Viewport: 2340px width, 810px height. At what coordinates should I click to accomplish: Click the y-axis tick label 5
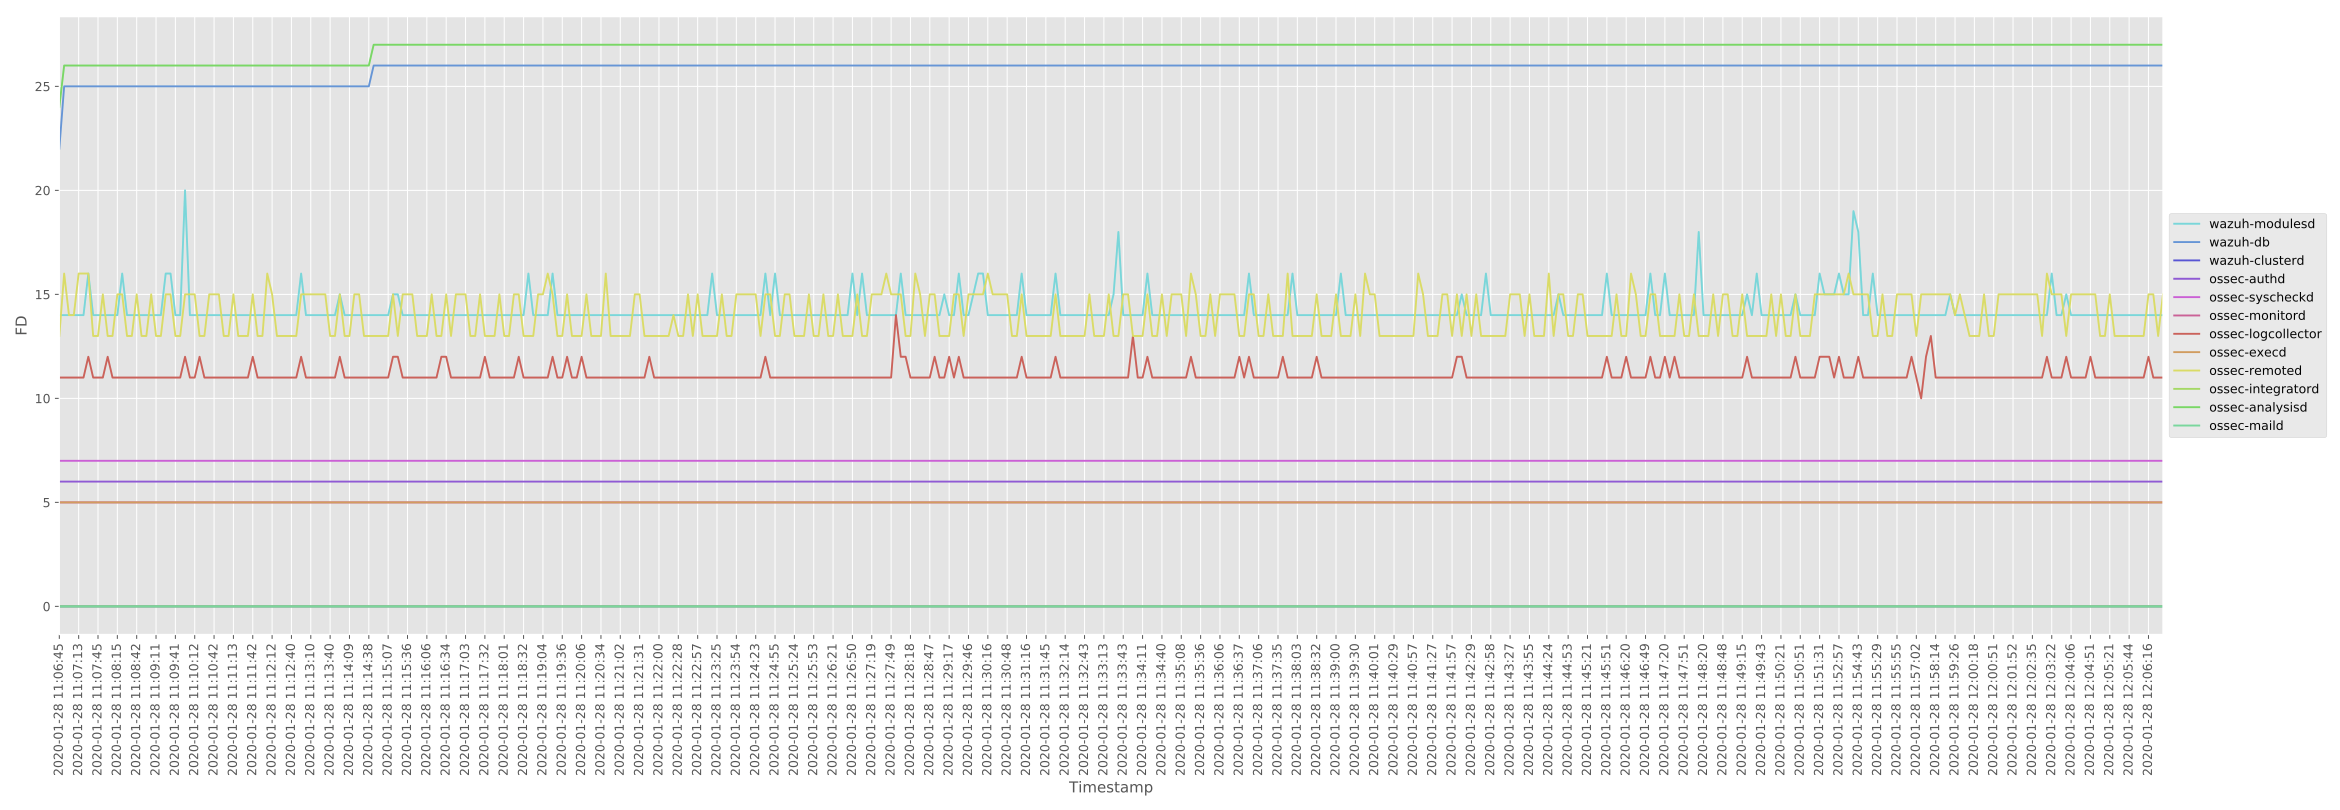click(x=46, y=503)
